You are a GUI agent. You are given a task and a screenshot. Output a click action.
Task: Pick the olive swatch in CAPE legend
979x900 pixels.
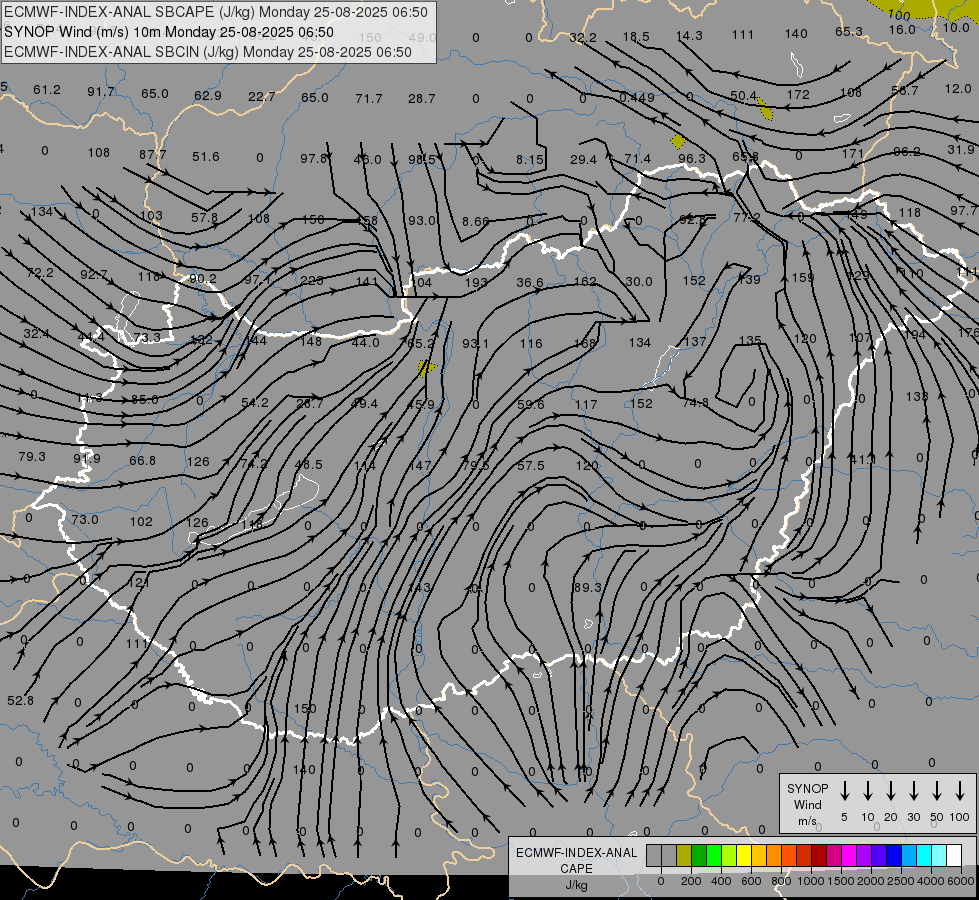[x=684, y=856]
